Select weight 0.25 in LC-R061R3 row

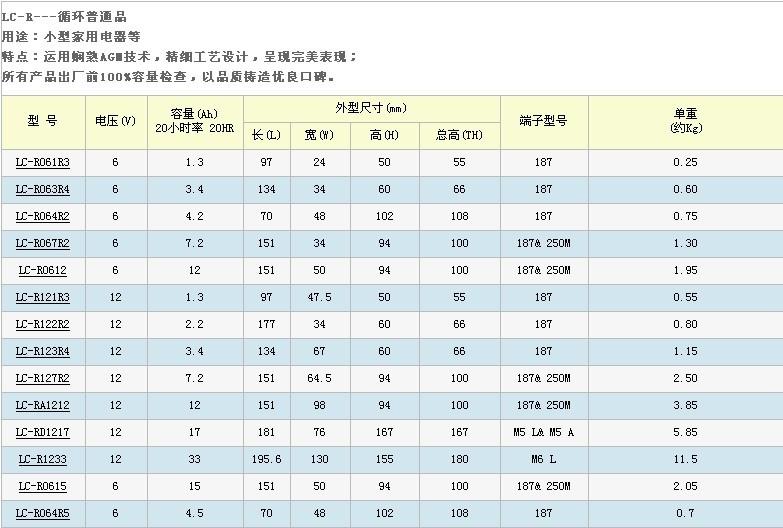[x=685, y=162]
